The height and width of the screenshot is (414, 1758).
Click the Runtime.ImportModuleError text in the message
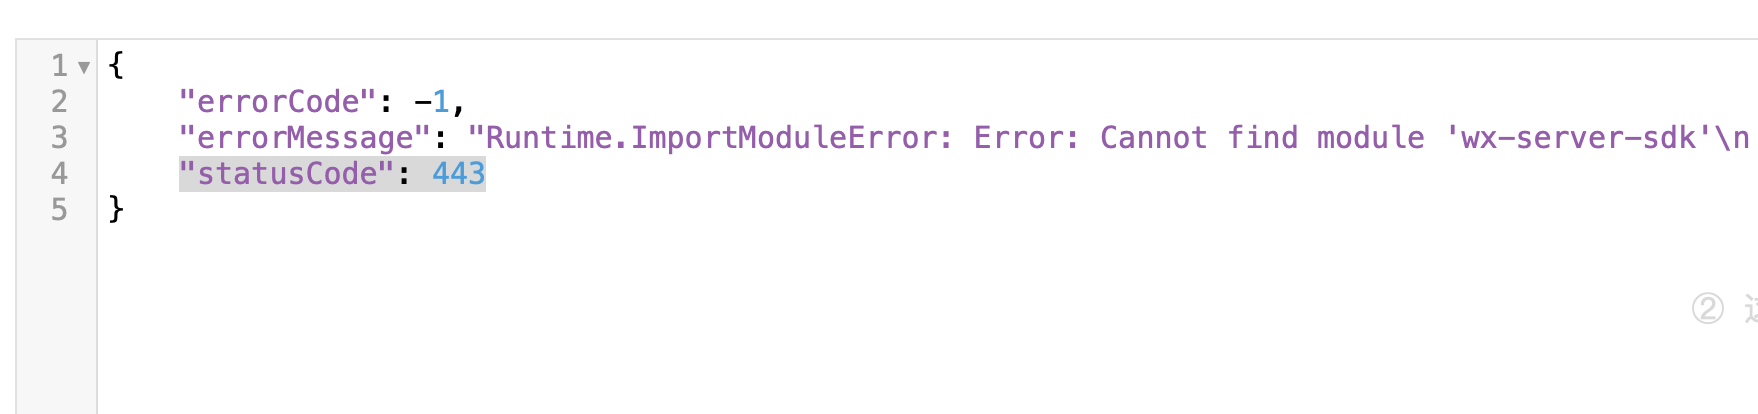tap(710, 138)
